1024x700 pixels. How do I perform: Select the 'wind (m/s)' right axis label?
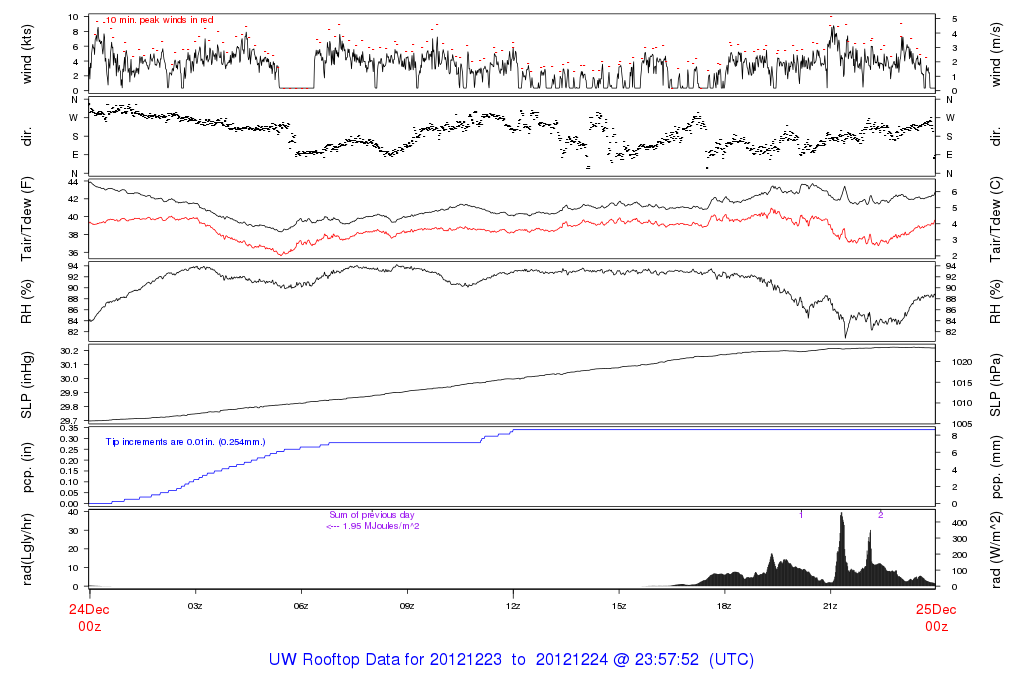click(x=994, y=52)
